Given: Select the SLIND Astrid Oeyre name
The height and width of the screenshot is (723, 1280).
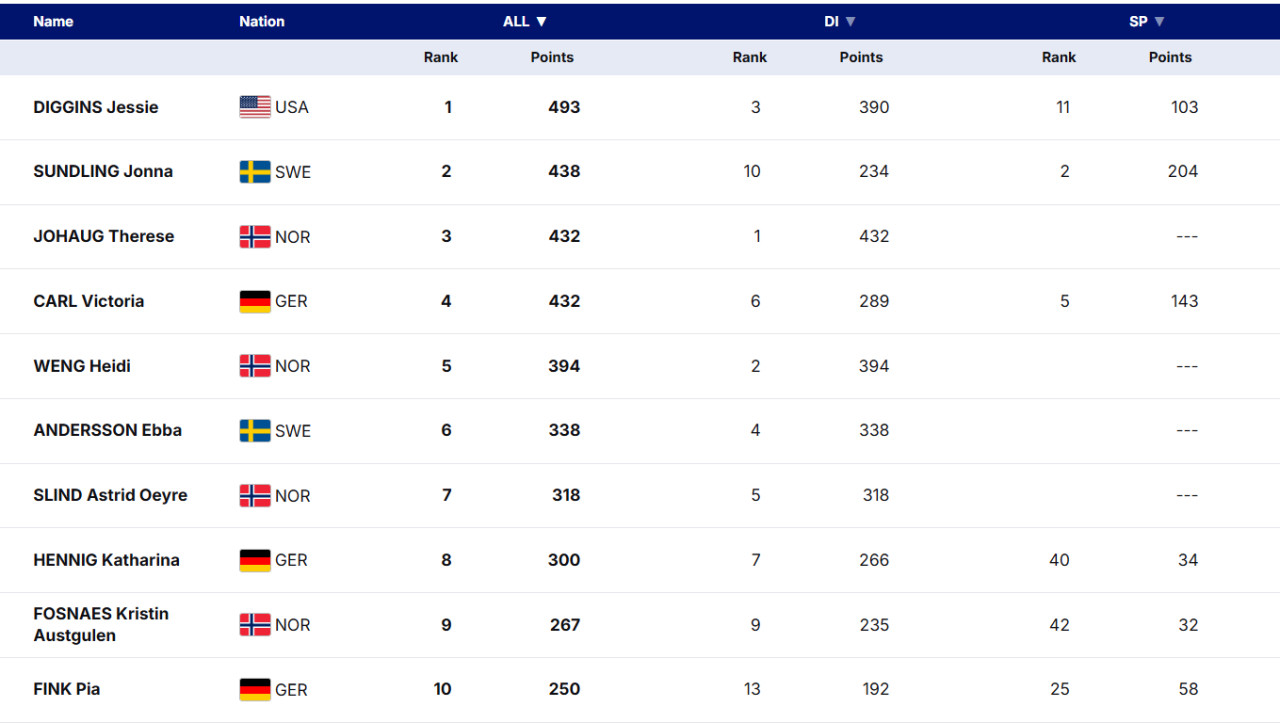Looking at the screenshot, I should pyautogui.click(x=110, y=495).
